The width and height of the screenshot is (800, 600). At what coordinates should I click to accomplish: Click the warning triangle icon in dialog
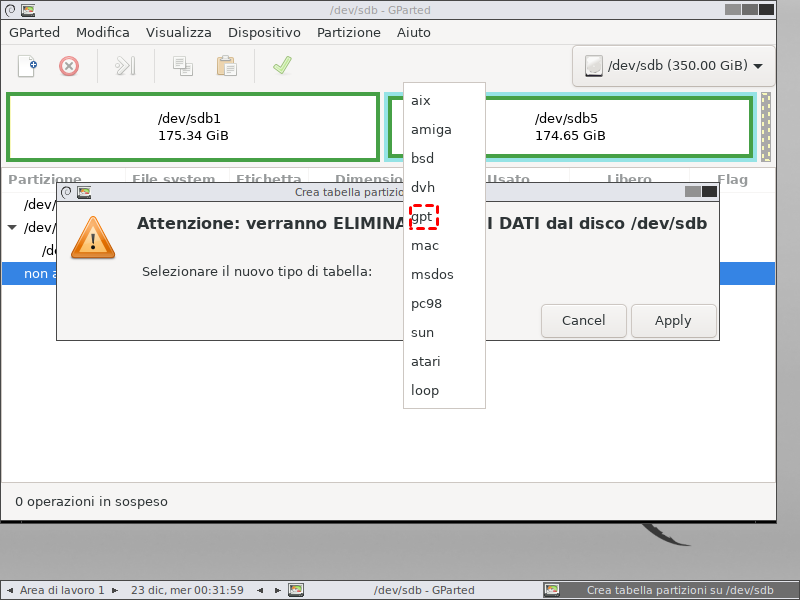pos(93,238)
